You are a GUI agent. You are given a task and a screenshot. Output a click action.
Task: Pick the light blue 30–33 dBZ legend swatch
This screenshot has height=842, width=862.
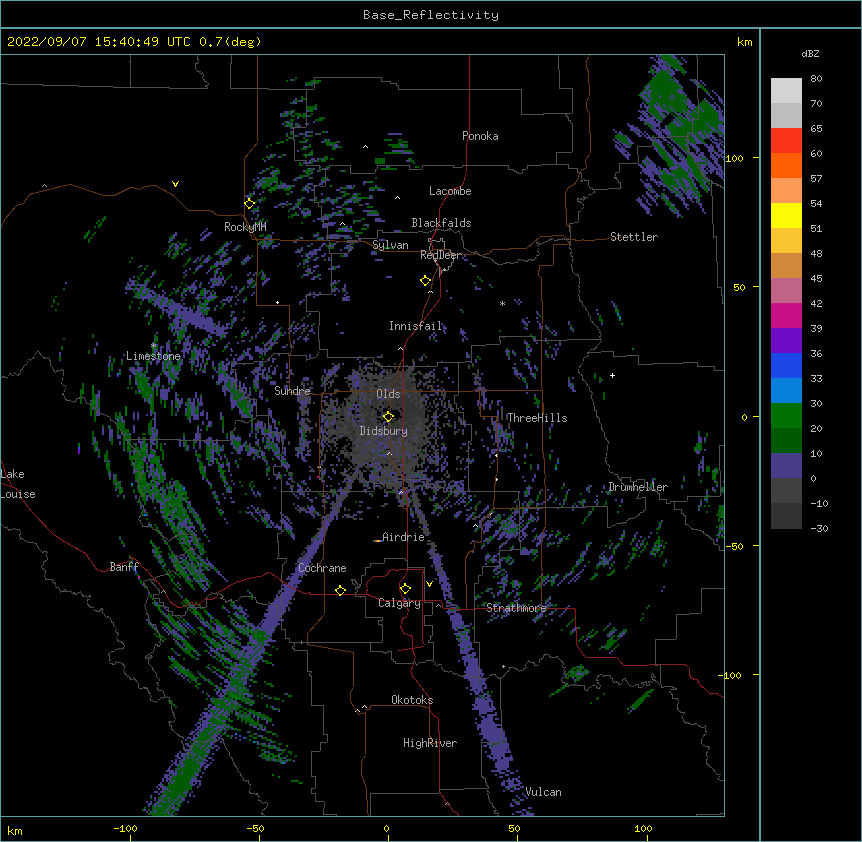786,391
